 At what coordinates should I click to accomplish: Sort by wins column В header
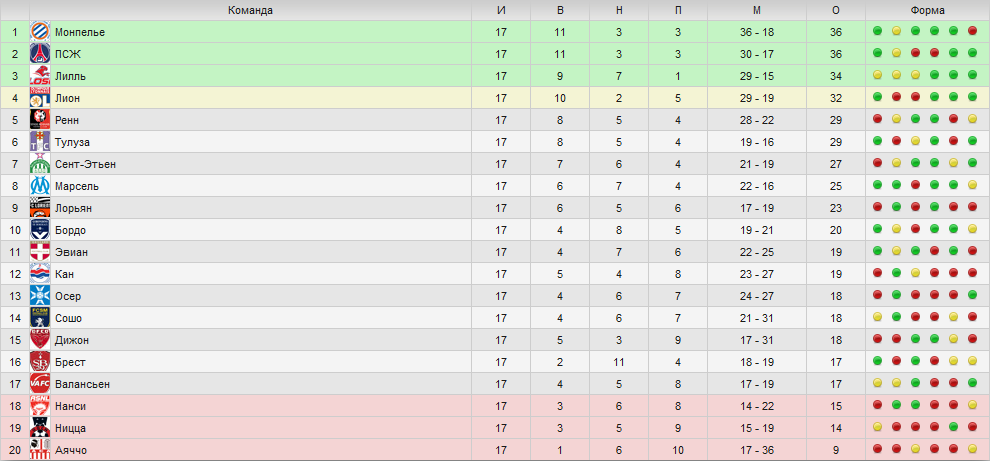[x=560, y=10]
